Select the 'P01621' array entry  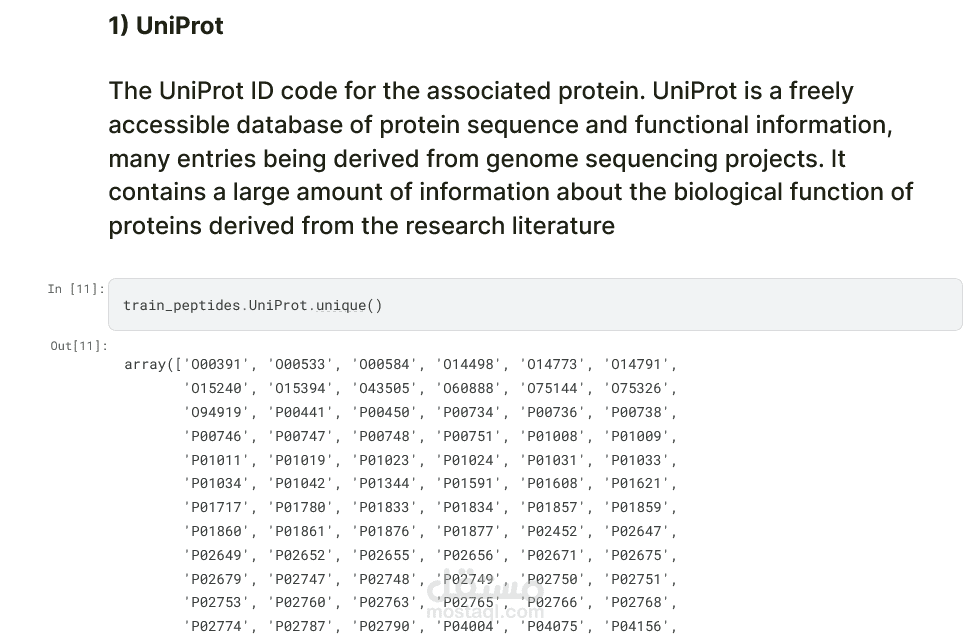tap(639, 484)
